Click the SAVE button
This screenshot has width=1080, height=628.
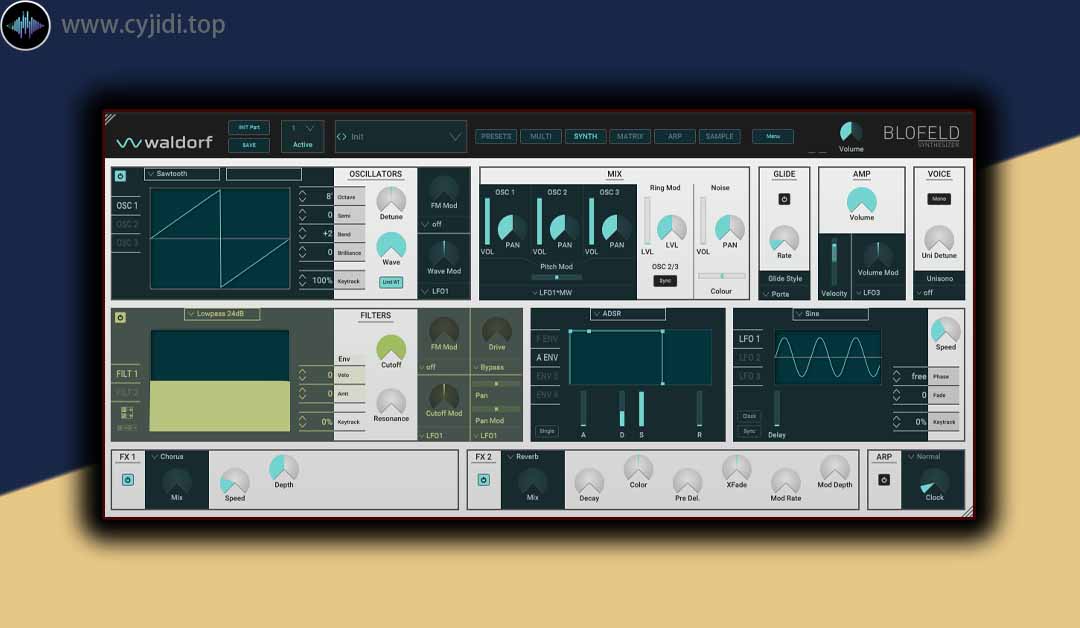[249, 145]
